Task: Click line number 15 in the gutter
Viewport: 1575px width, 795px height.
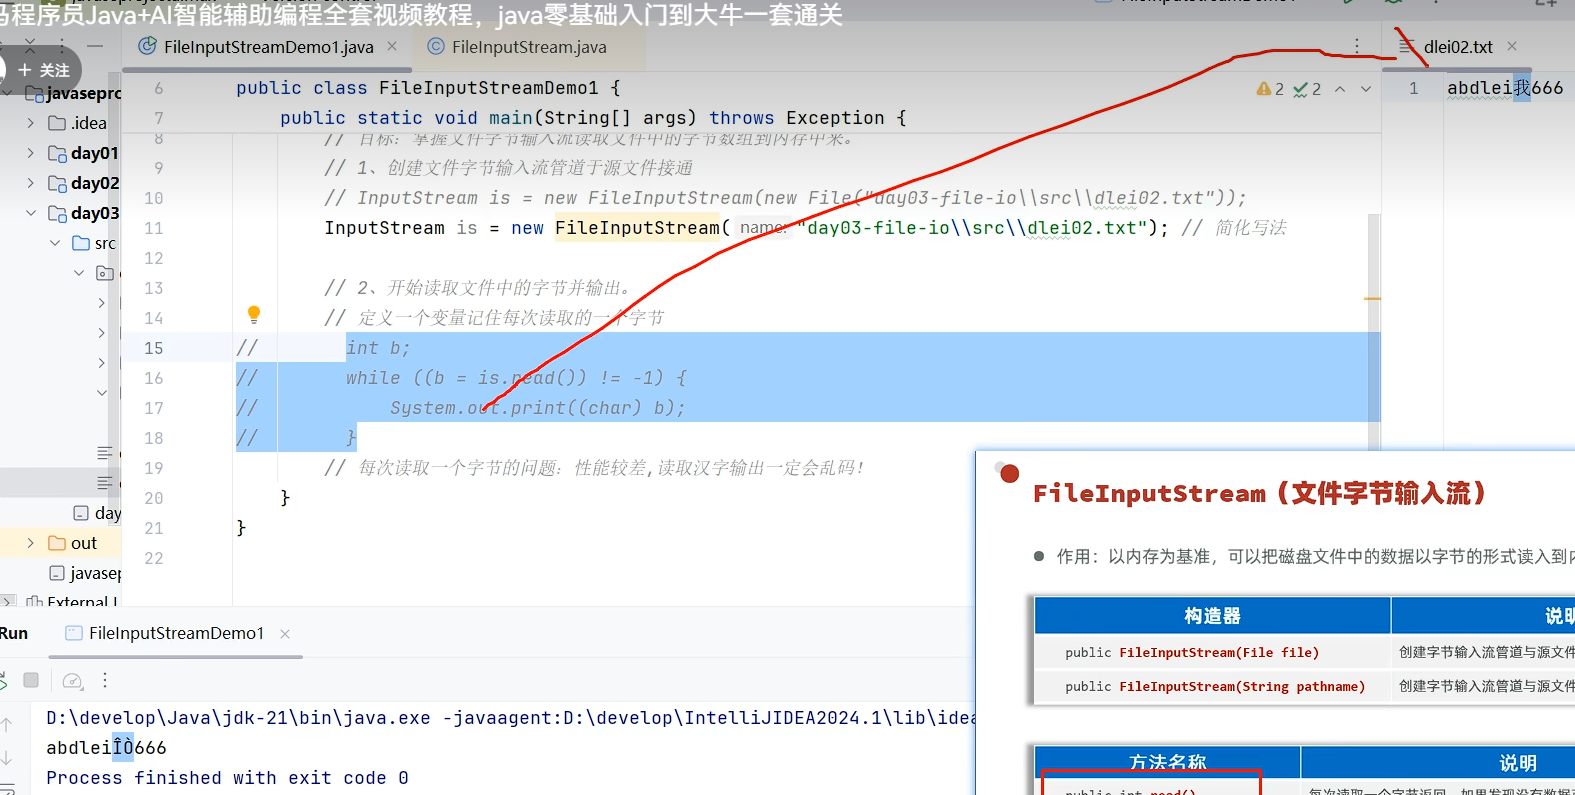Action: (153, 348)
